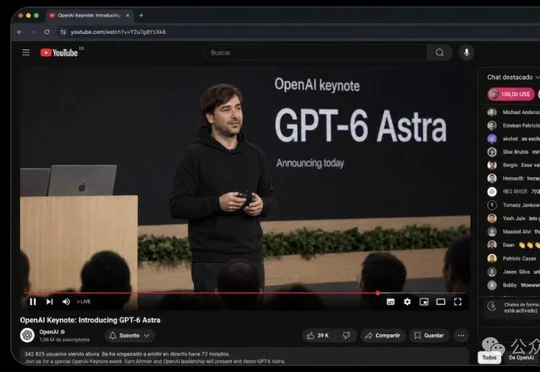
Task: Toggle subtitles on the player
Action: tap(391, 302)
